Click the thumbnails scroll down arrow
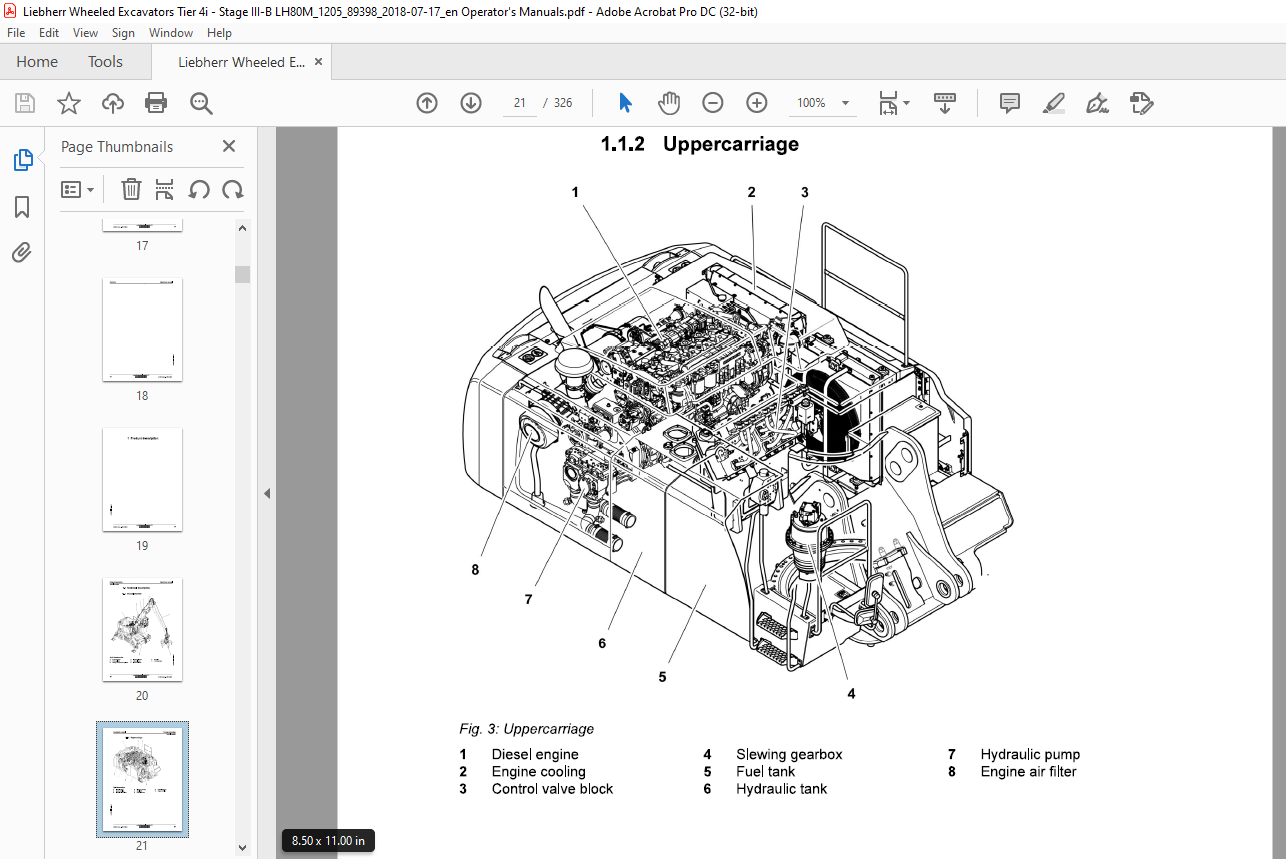Viewport: 1286px width, 859px height. click(x=243, y=847)
